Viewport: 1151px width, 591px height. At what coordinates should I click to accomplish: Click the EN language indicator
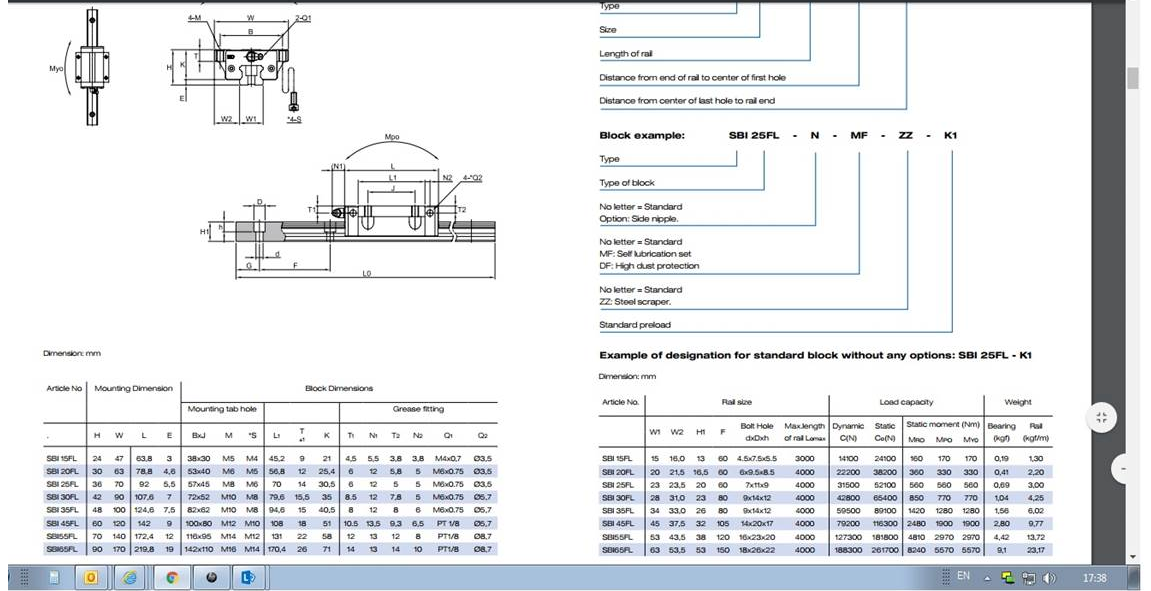click(x=964, y=576)
